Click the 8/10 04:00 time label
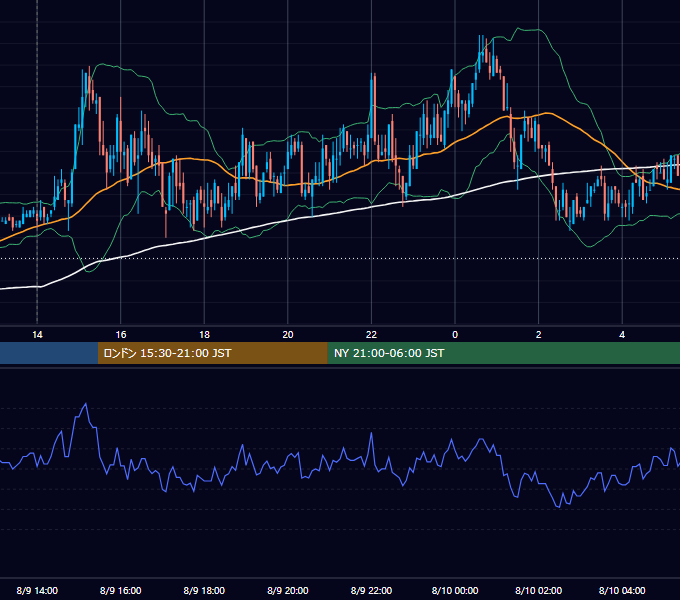Viewport: 680px width, 600px height. pyautogui.click(x=622, y=590)
